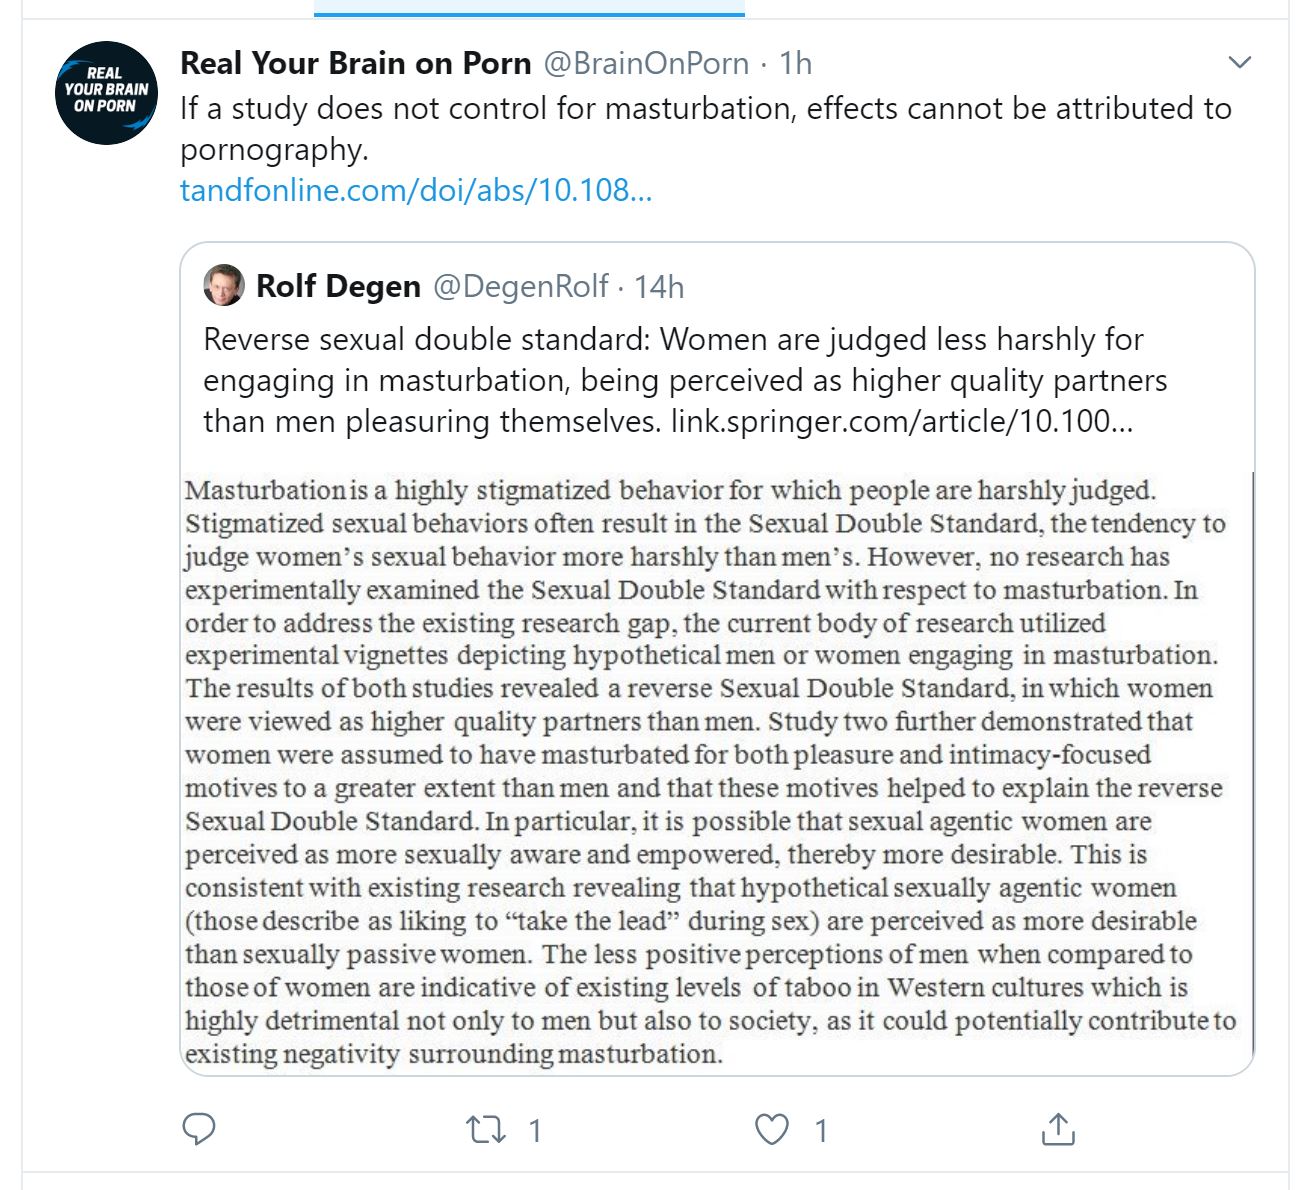Click the "1h" tweet timestamp
The height and width of the screenshot is (1190, 1303).
pyautogui.click(x=796, y=63)
